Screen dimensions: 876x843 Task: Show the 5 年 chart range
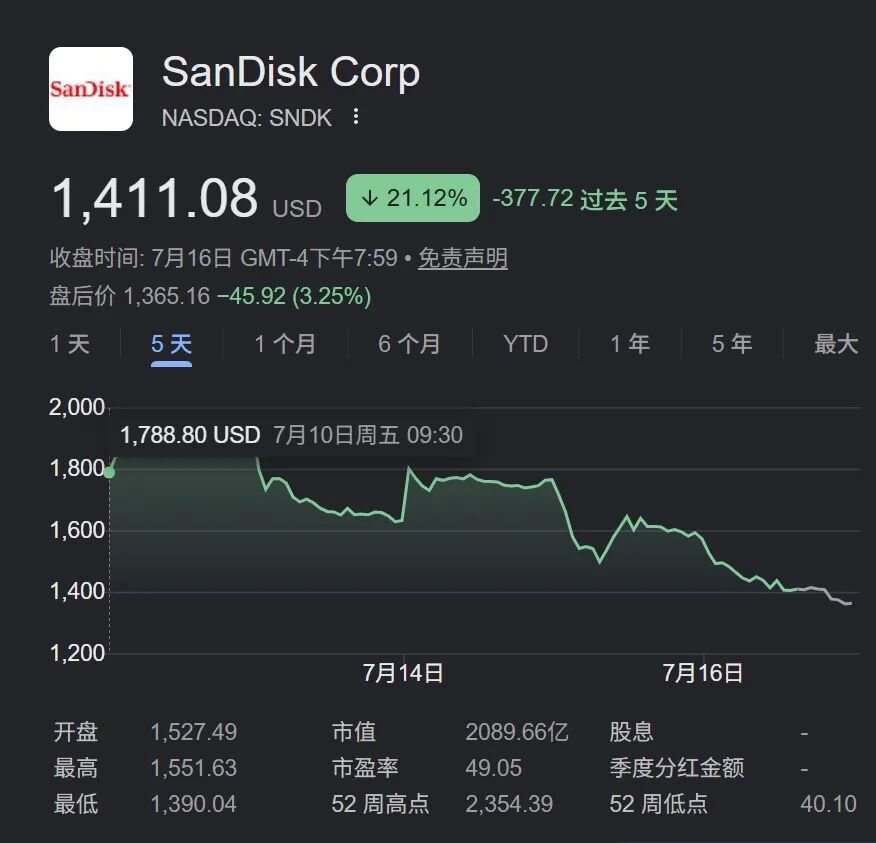pyautogui.click(x=732, y=344)
